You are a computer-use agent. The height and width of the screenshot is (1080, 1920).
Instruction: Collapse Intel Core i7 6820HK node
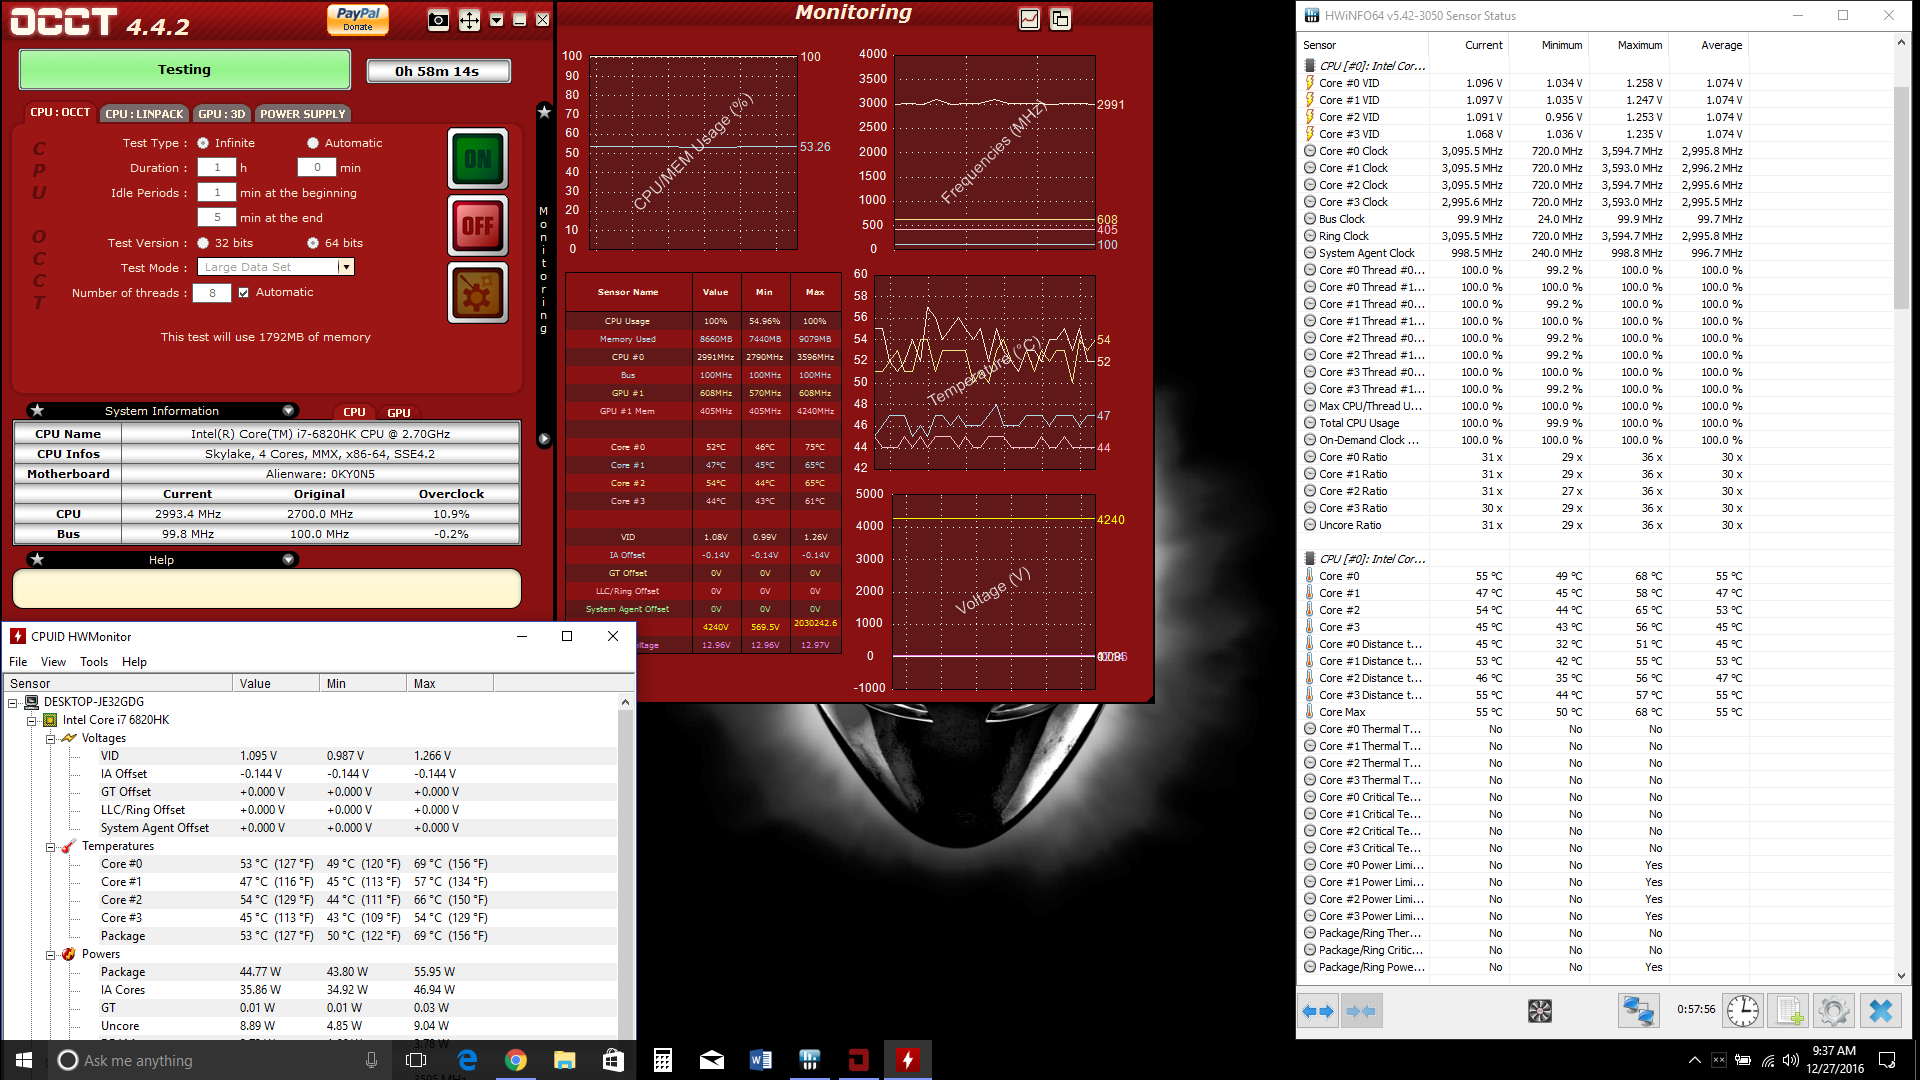[31, 721]
